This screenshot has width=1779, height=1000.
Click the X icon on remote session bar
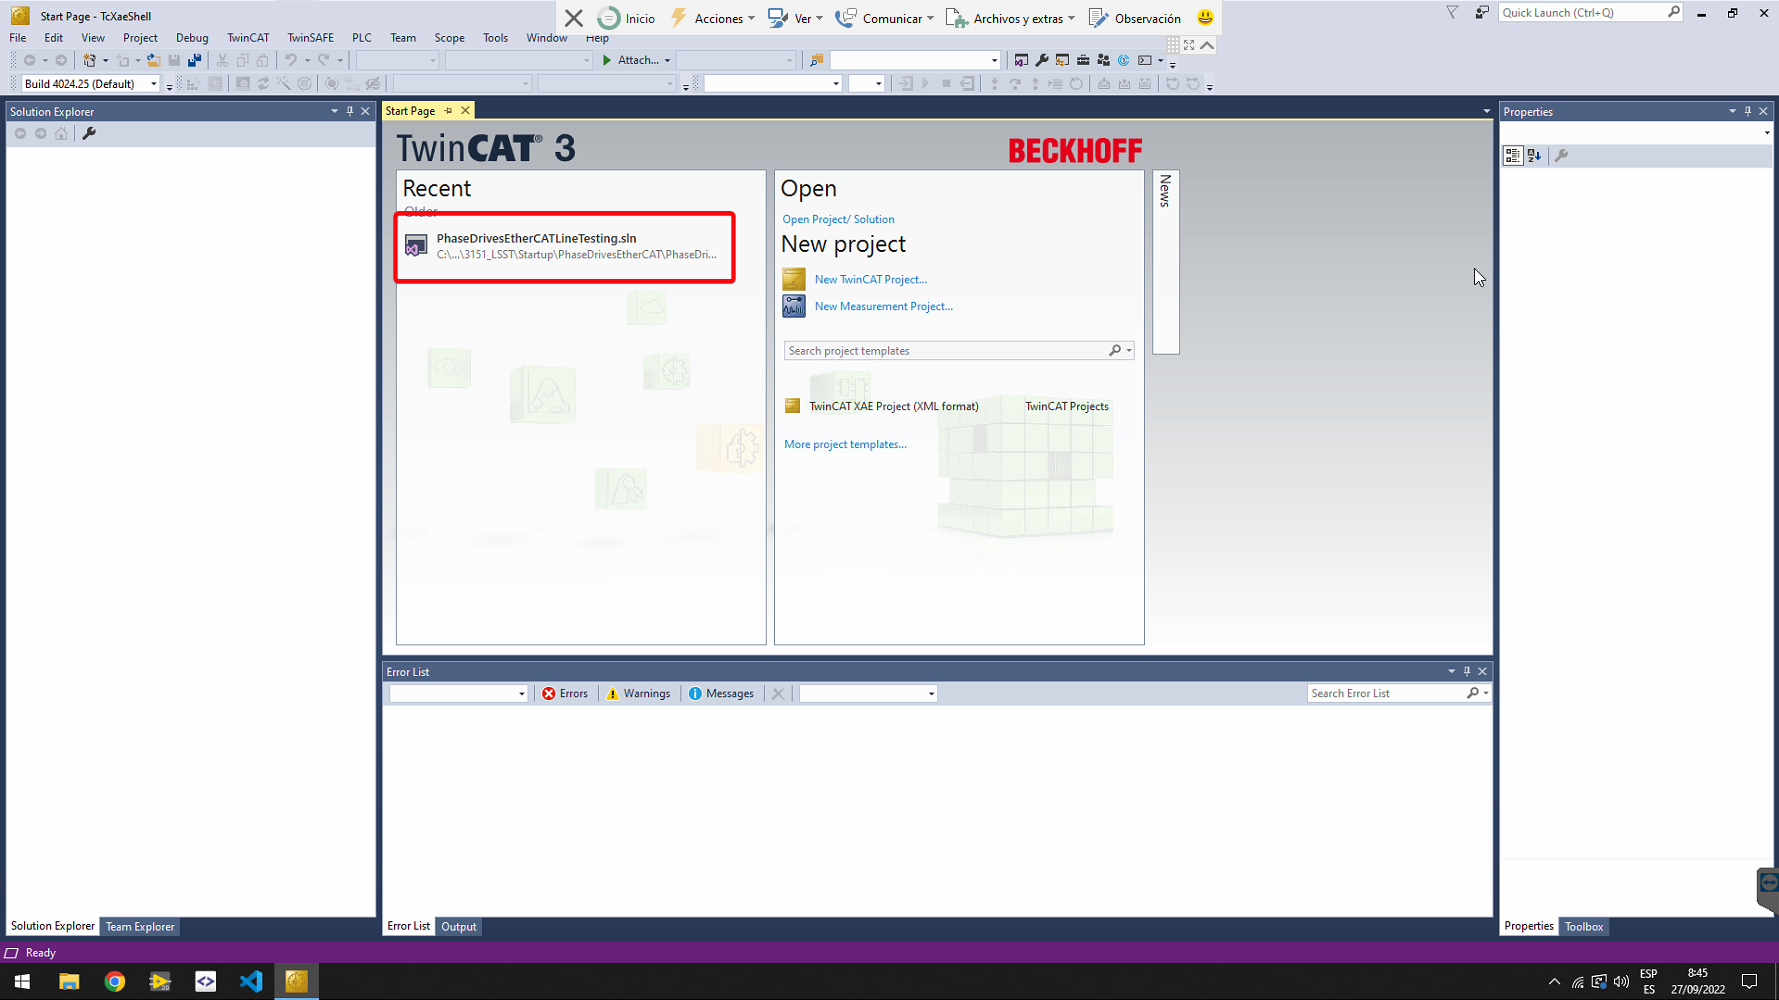point(574,18)
